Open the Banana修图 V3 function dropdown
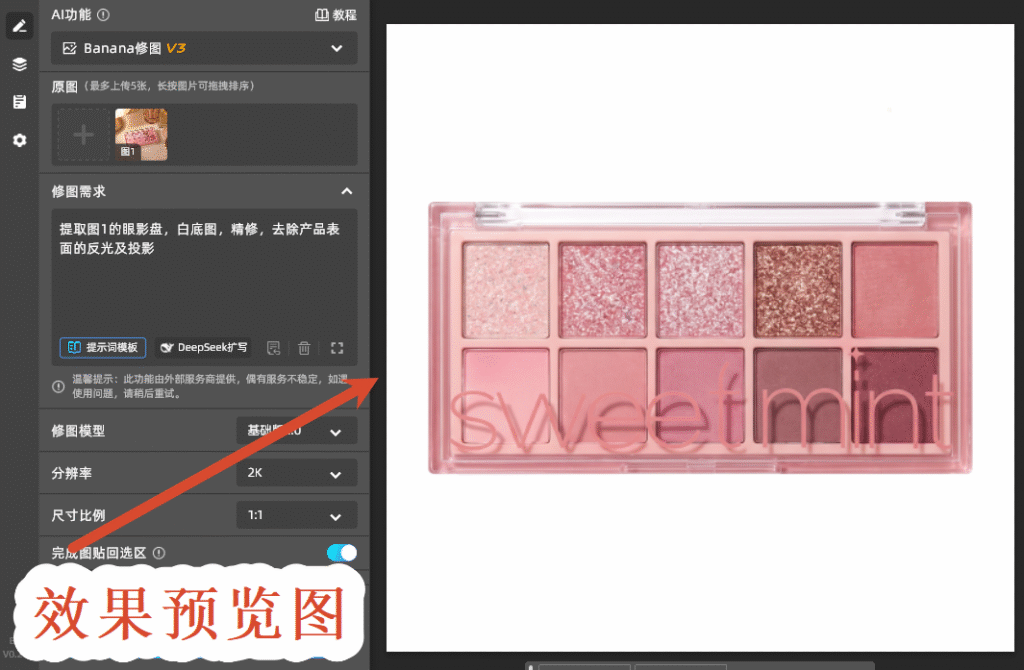Screen dimensions: 1024x670 coord(204,48)
